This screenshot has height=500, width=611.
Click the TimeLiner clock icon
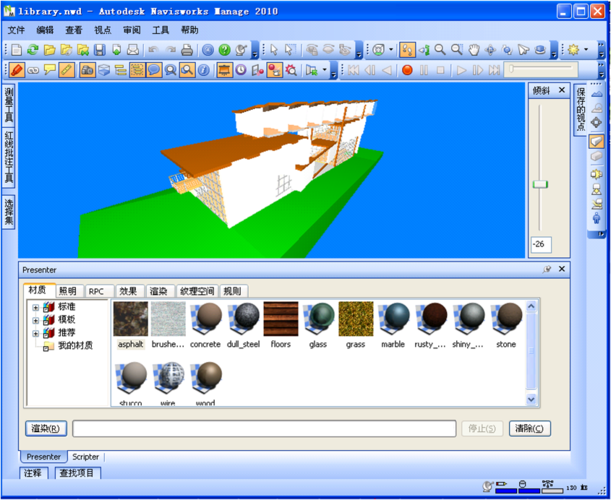click(241, 70)
